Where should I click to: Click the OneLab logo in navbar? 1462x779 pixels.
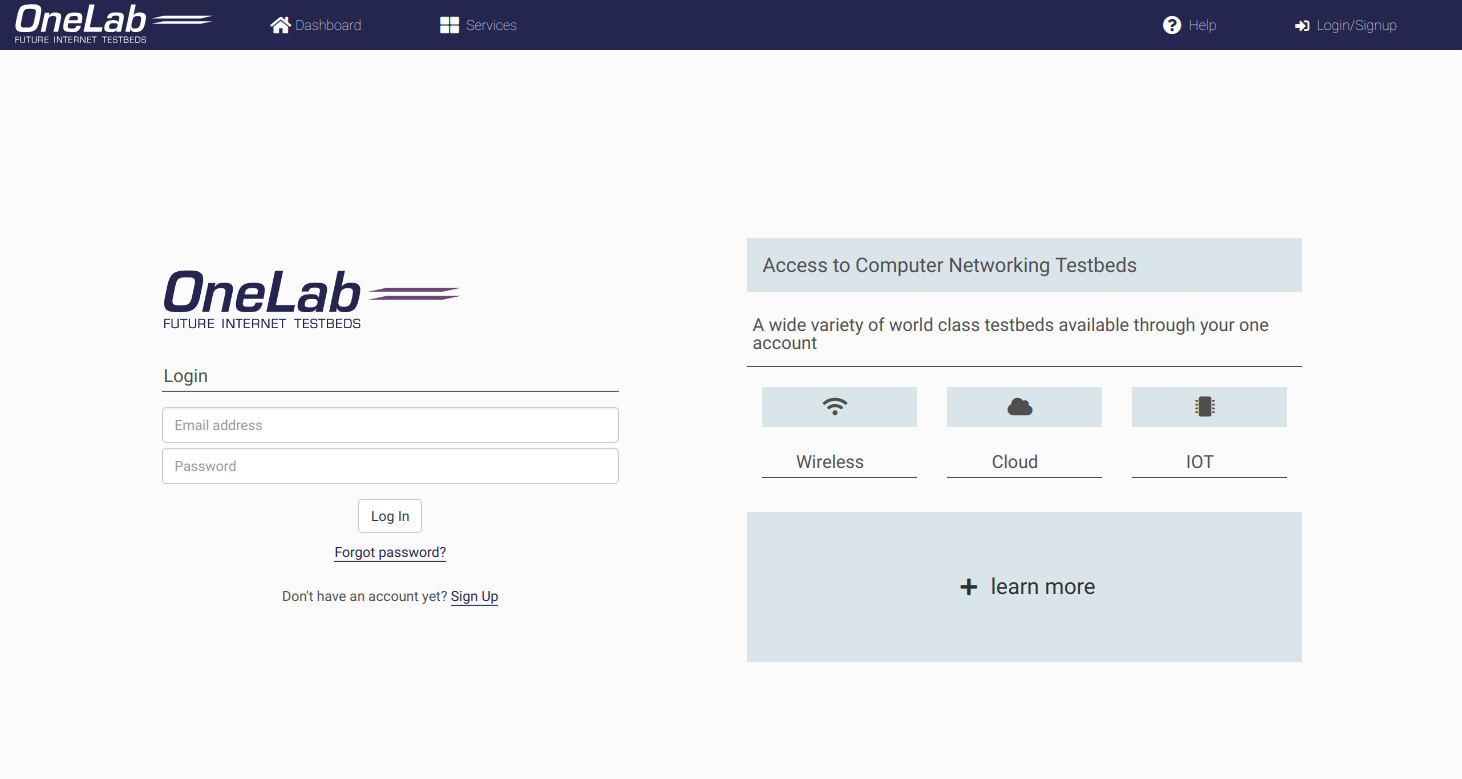click(112, 24)
